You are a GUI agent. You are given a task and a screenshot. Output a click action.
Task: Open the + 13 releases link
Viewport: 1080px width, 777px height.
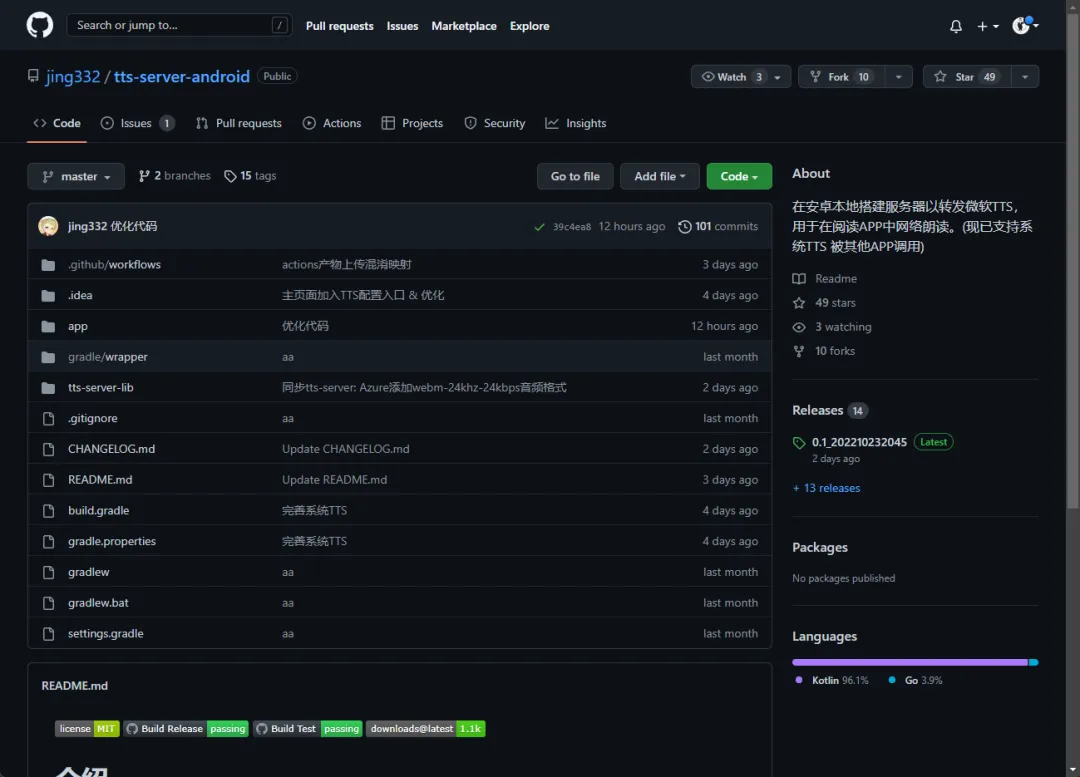click(826, 488)
